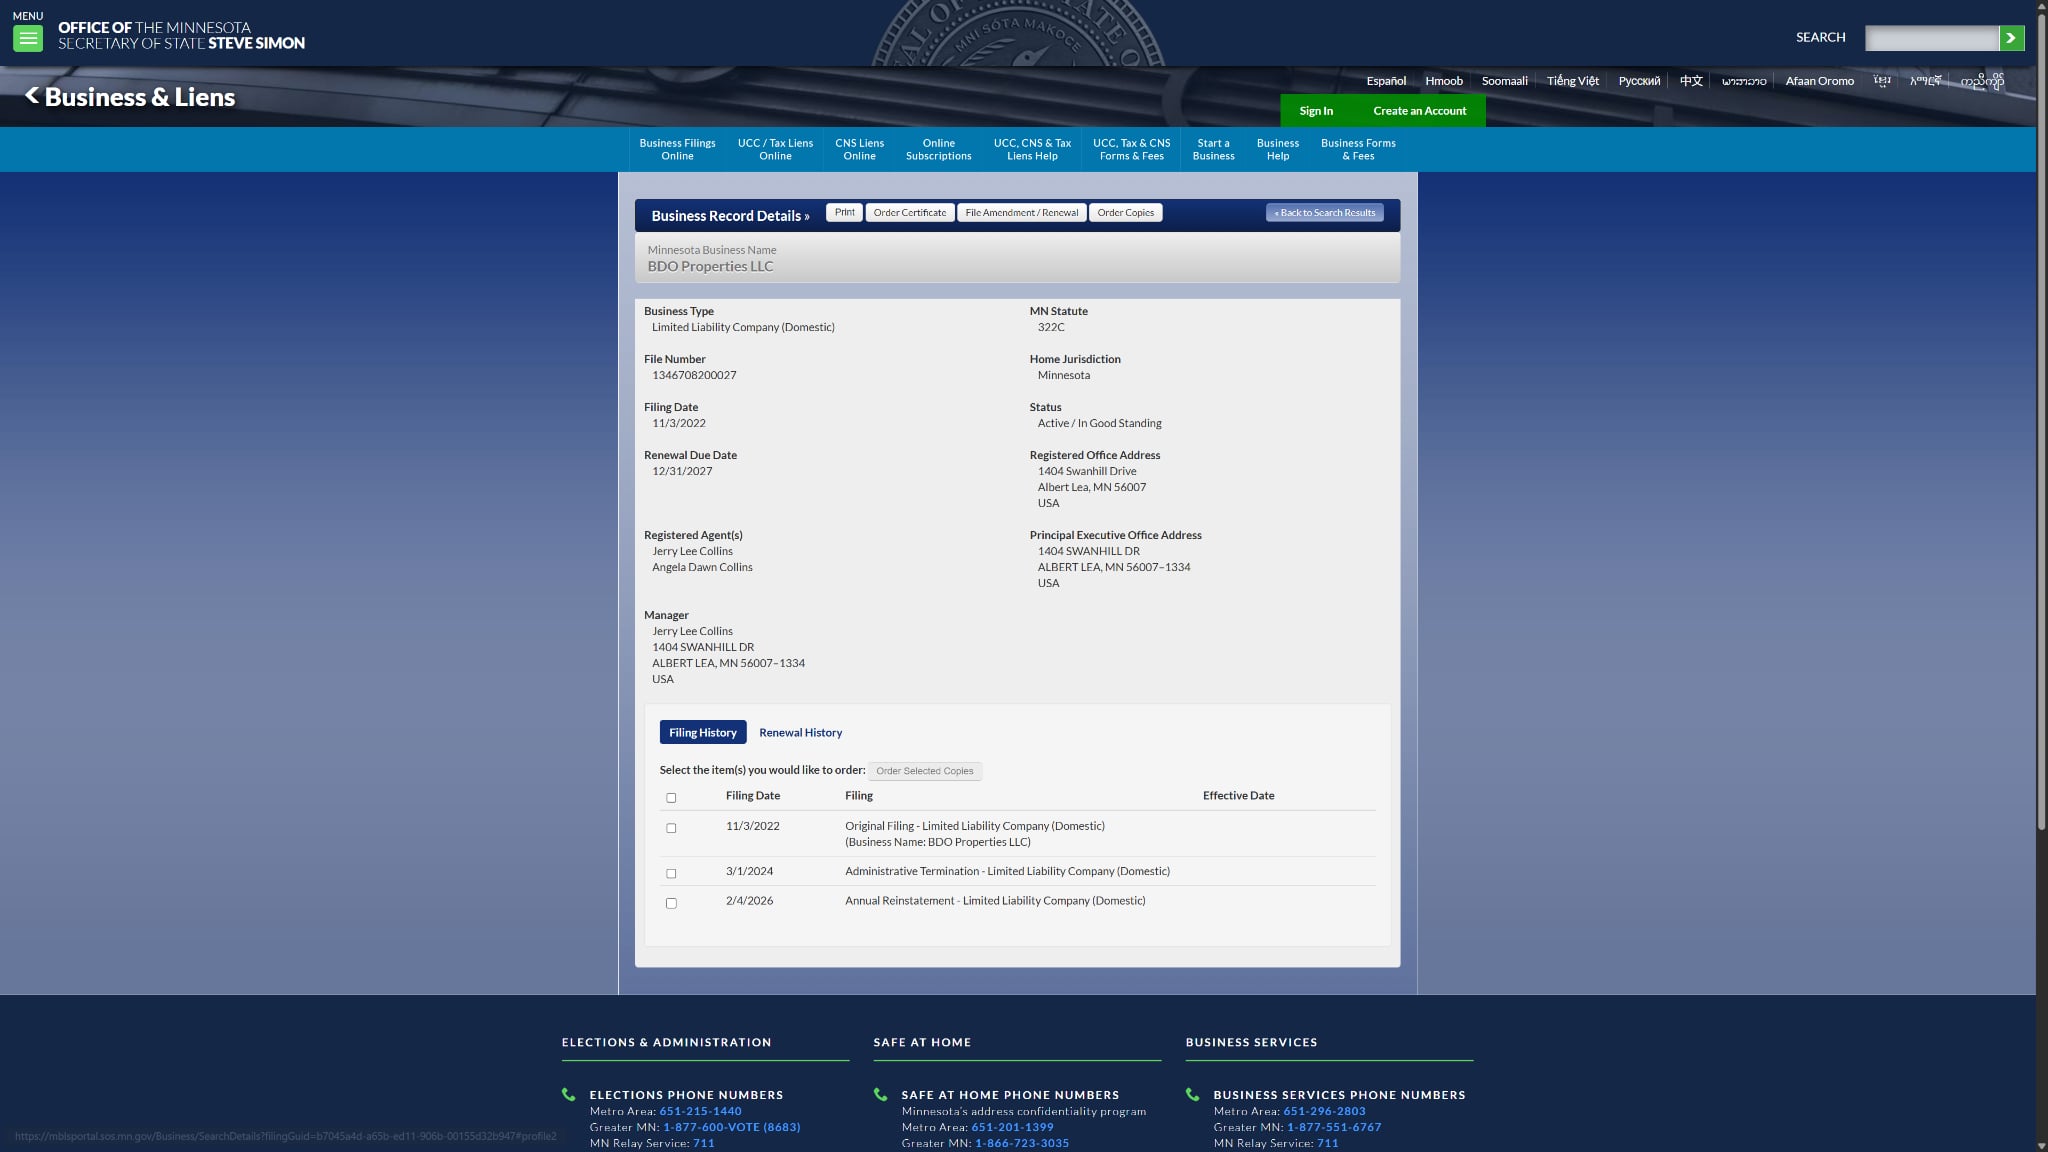Click Create an Account button

tap(1419, 111)
